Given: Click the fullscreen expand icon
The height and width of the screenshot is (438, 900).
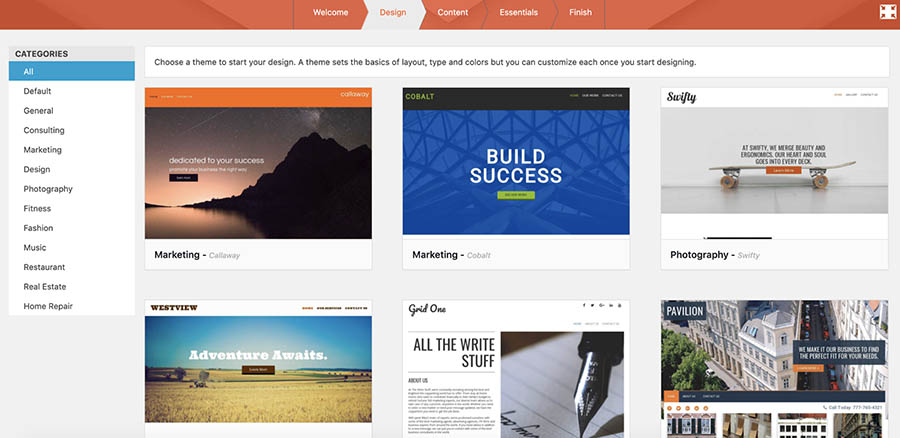Looking at the screenshot, I should 886,12.
